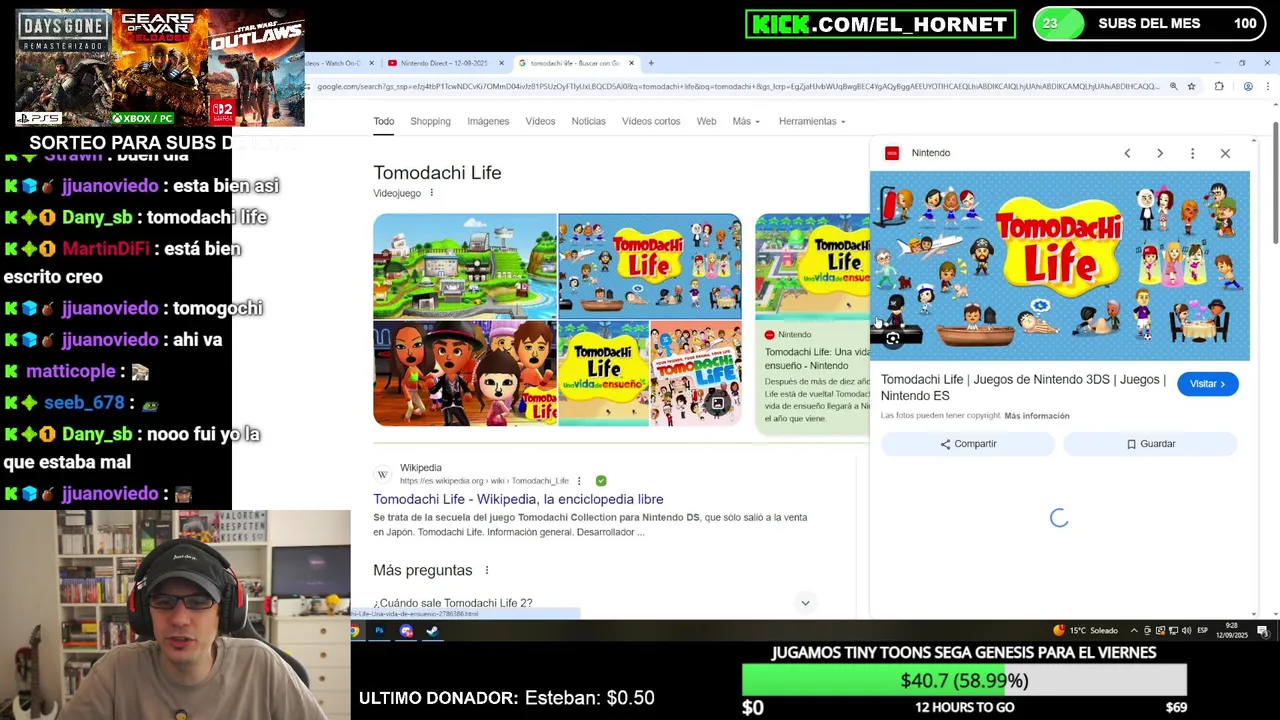
Task: Switch to the Videos tab
Action: click(x=540, y=121)
